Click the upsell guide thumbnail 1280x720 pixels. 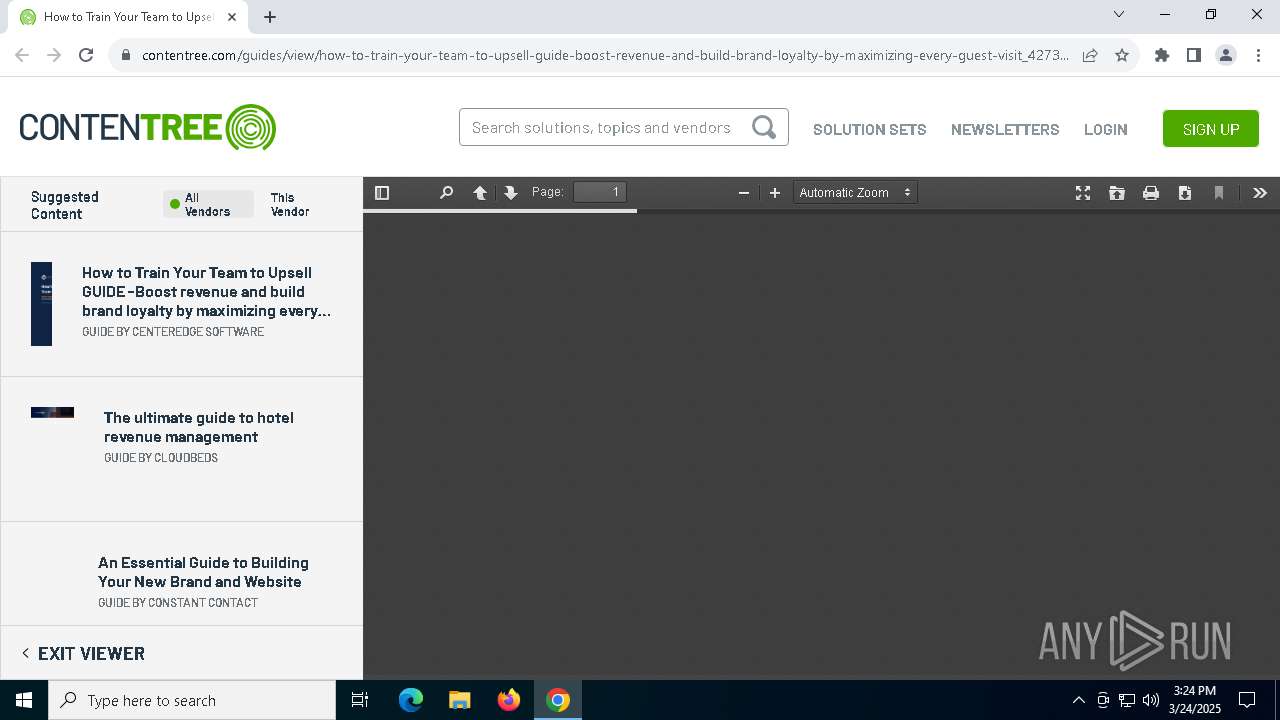[41, 304]
